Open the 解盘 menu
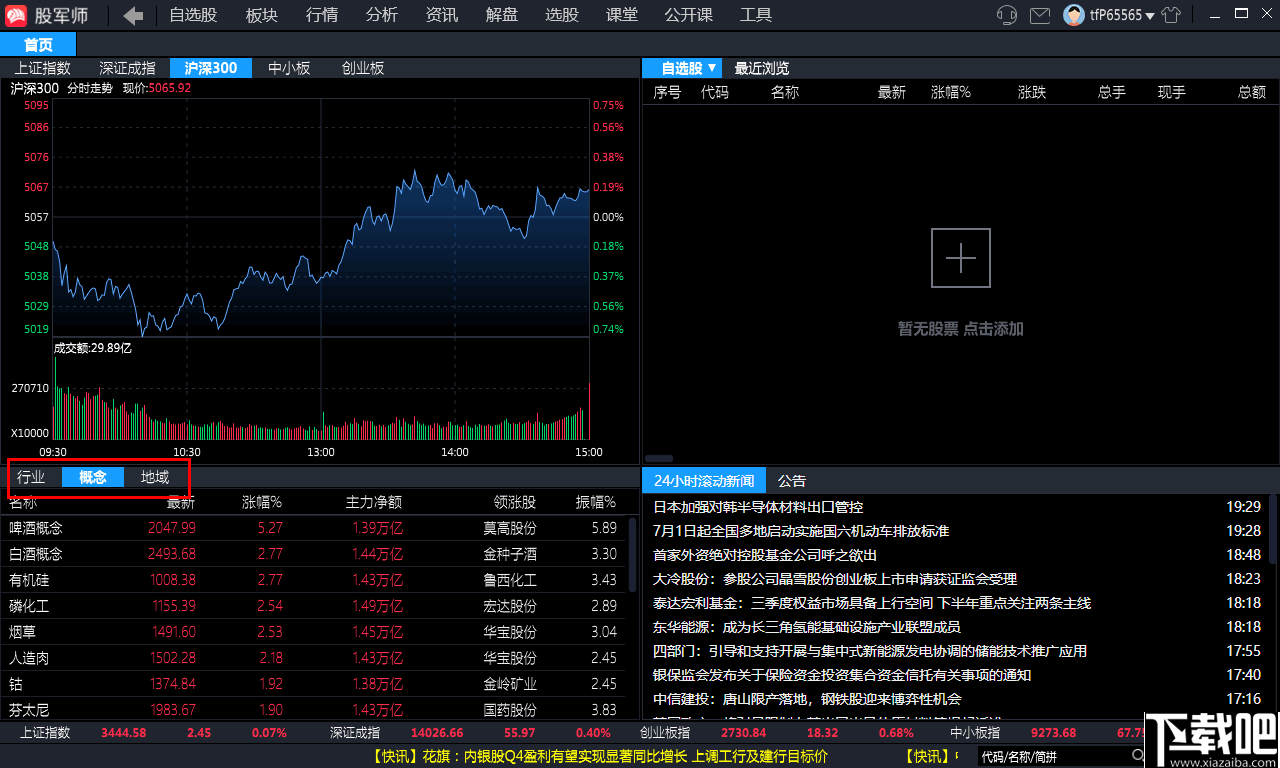The height and width of the screenshot is (768, 1280). click(x=502, y=15)
